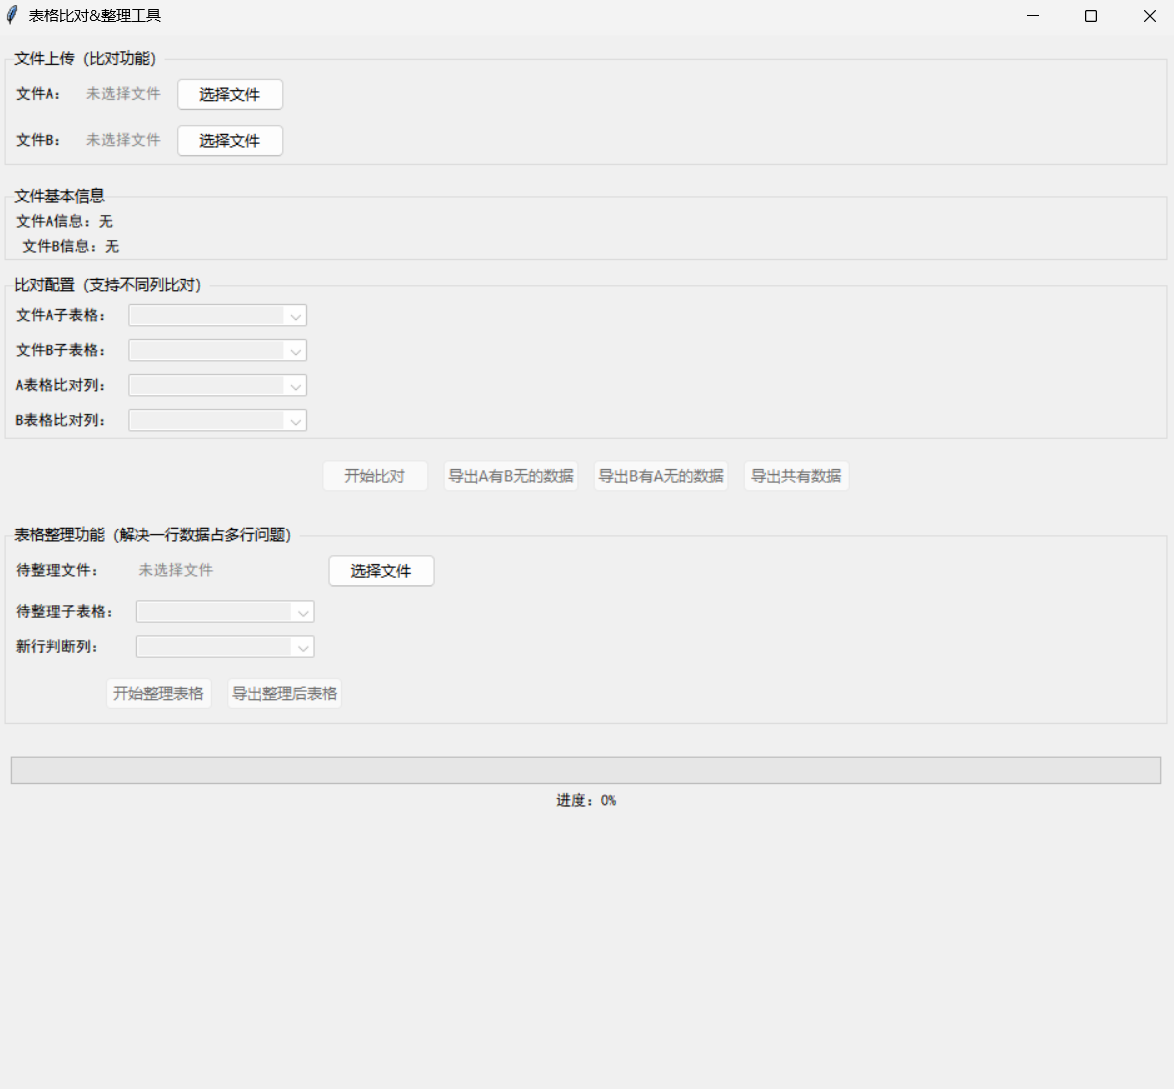Open the 文件B子表格 dropdown
1174x1089 pixels.
(218, 351)
